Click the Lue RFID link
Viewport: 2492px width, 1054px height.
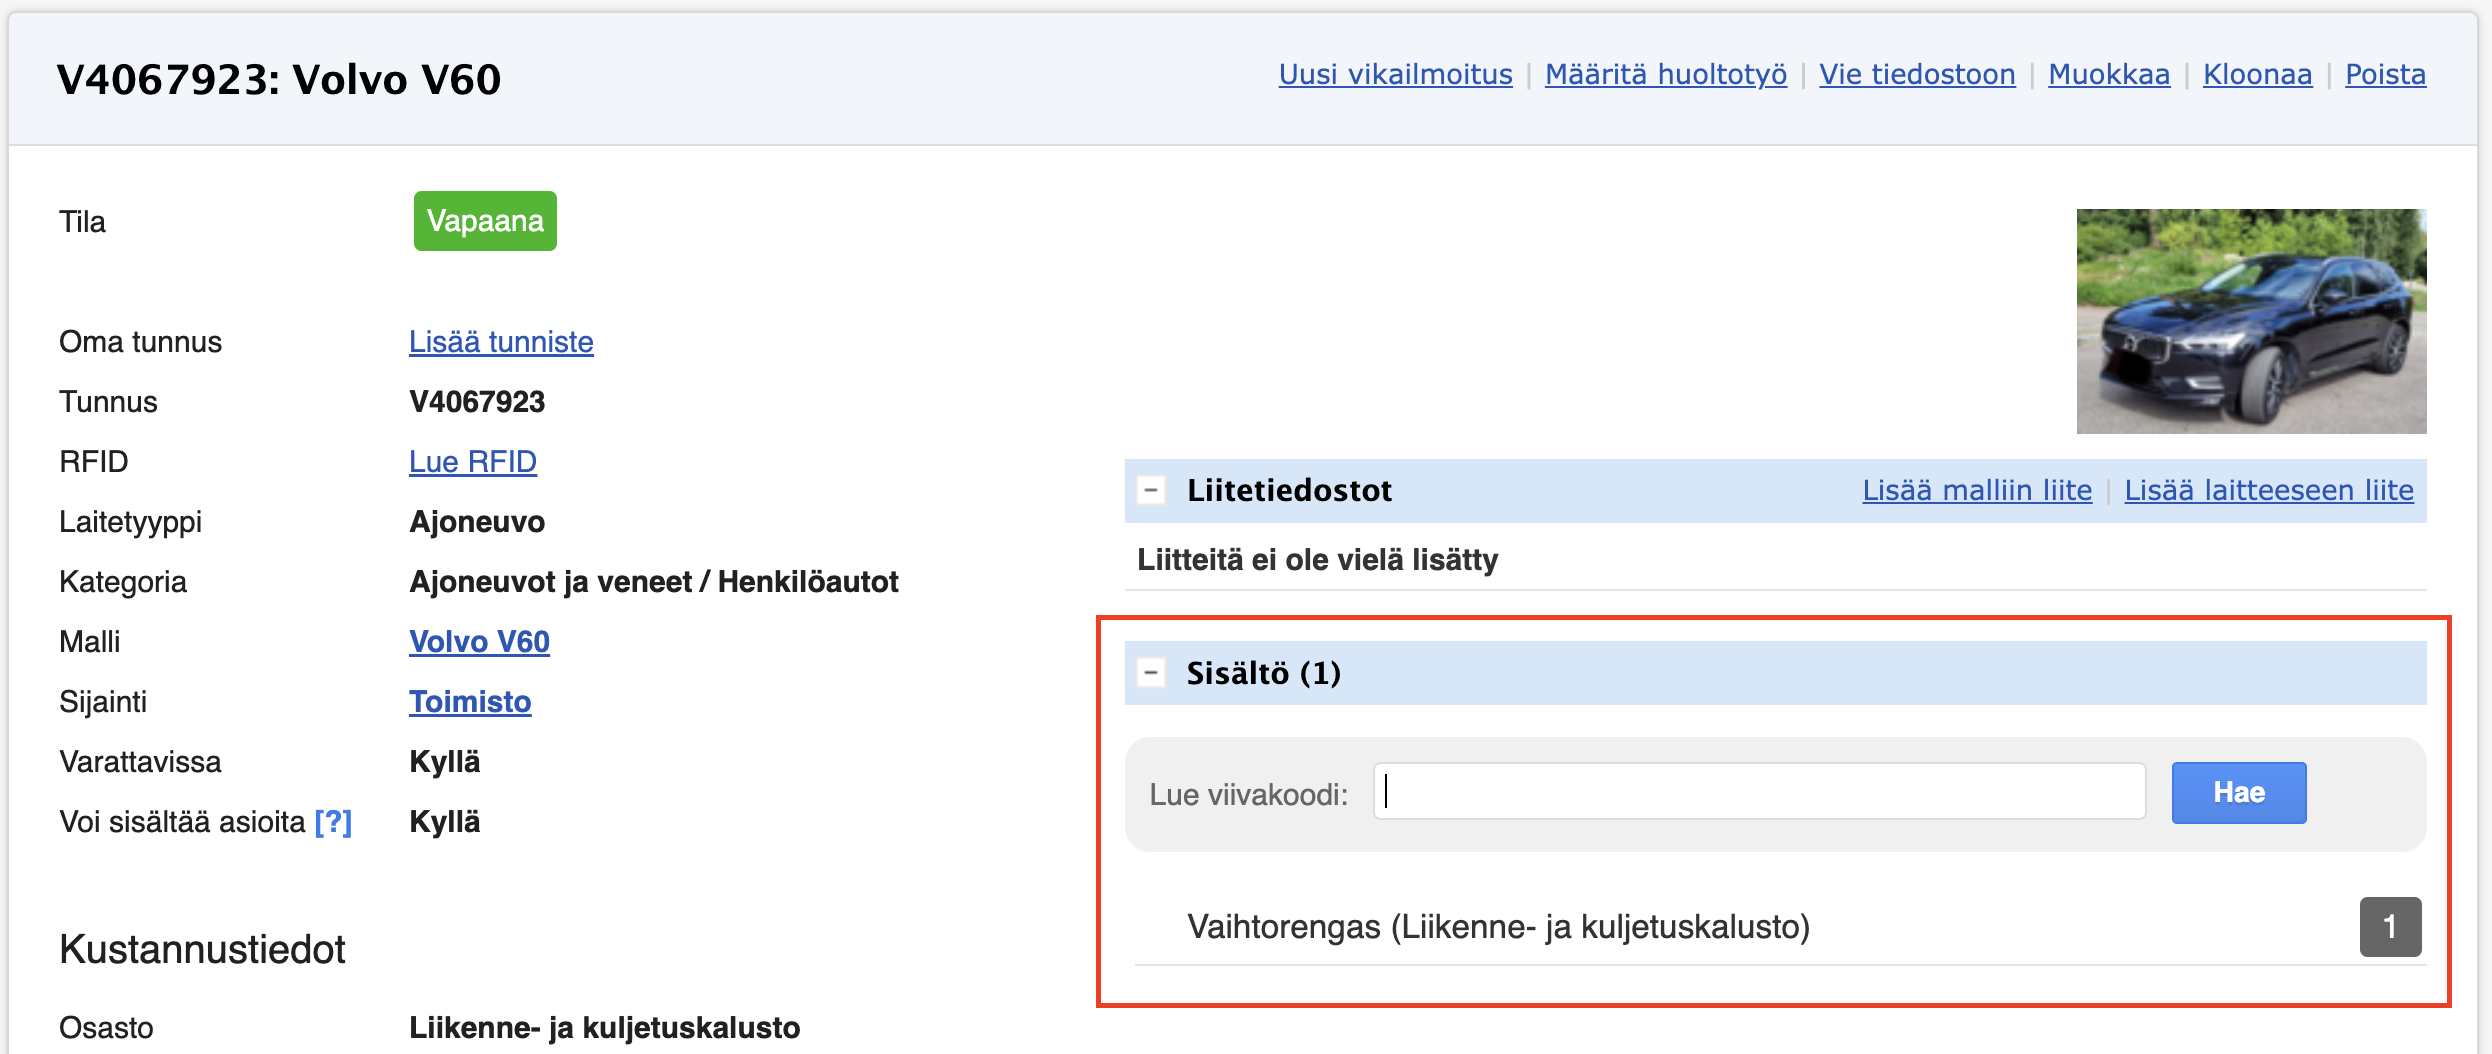point(473,462)
